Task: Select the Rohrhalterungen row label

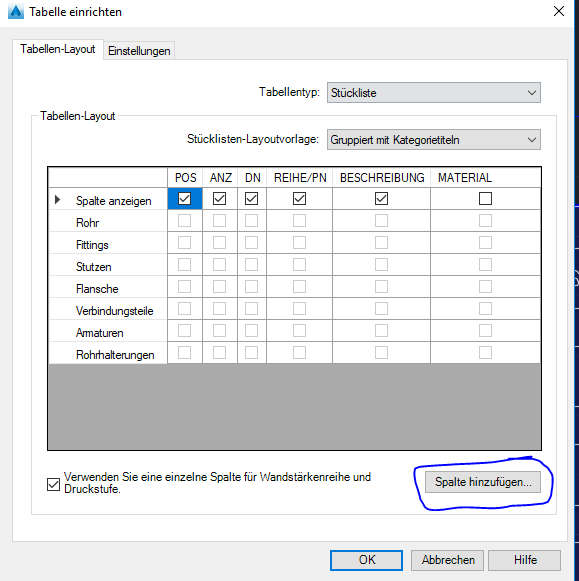Action: click(x=115, y=355)
